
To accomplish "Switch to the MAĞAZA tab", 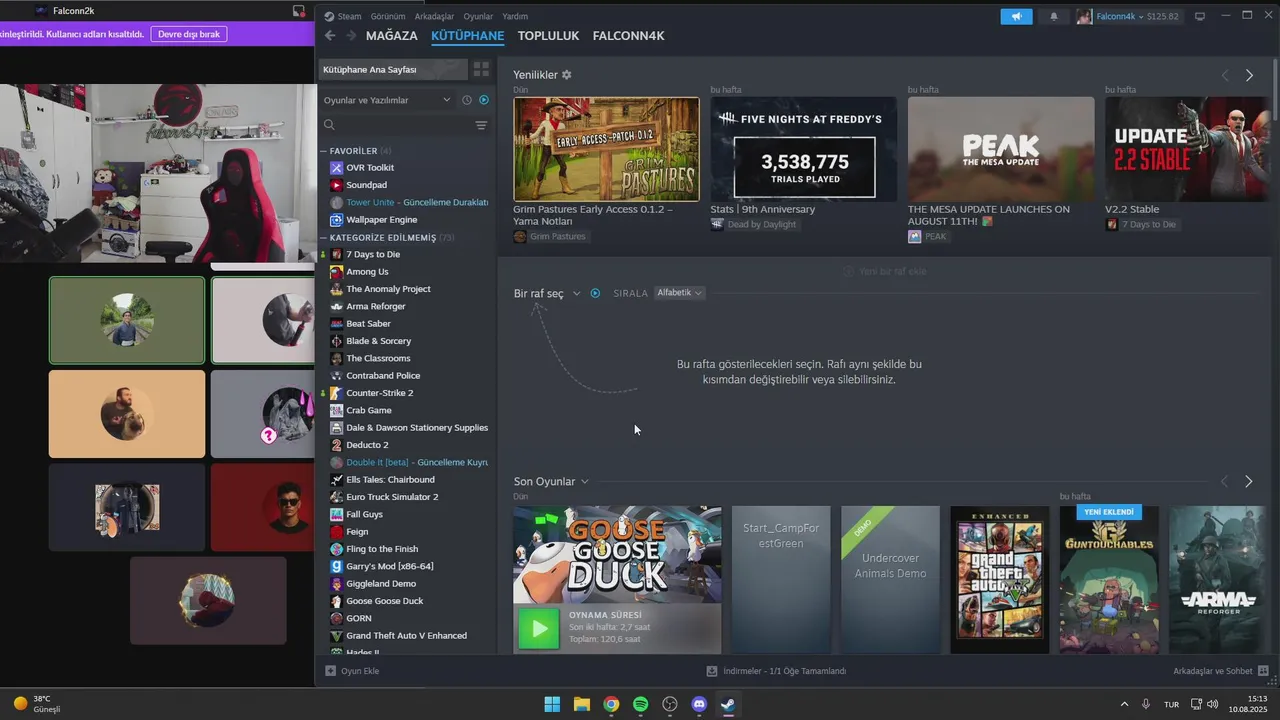I will [392, 36].
